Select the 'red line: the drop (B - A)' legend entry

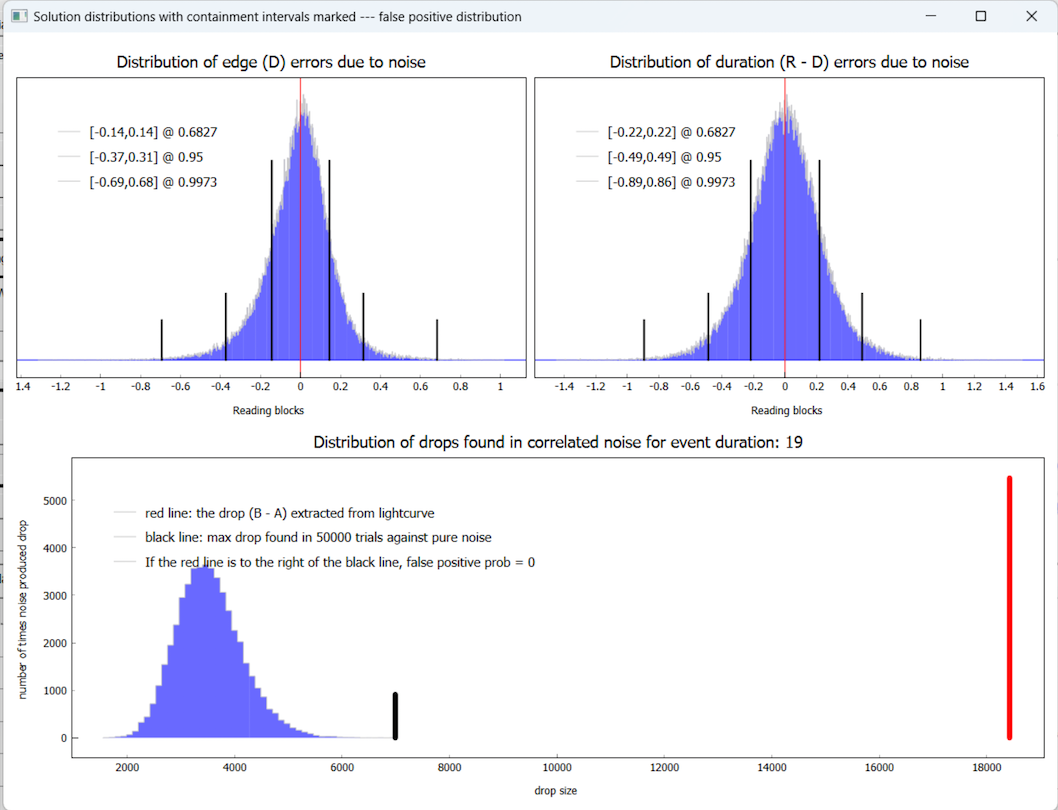click(290, 513)
